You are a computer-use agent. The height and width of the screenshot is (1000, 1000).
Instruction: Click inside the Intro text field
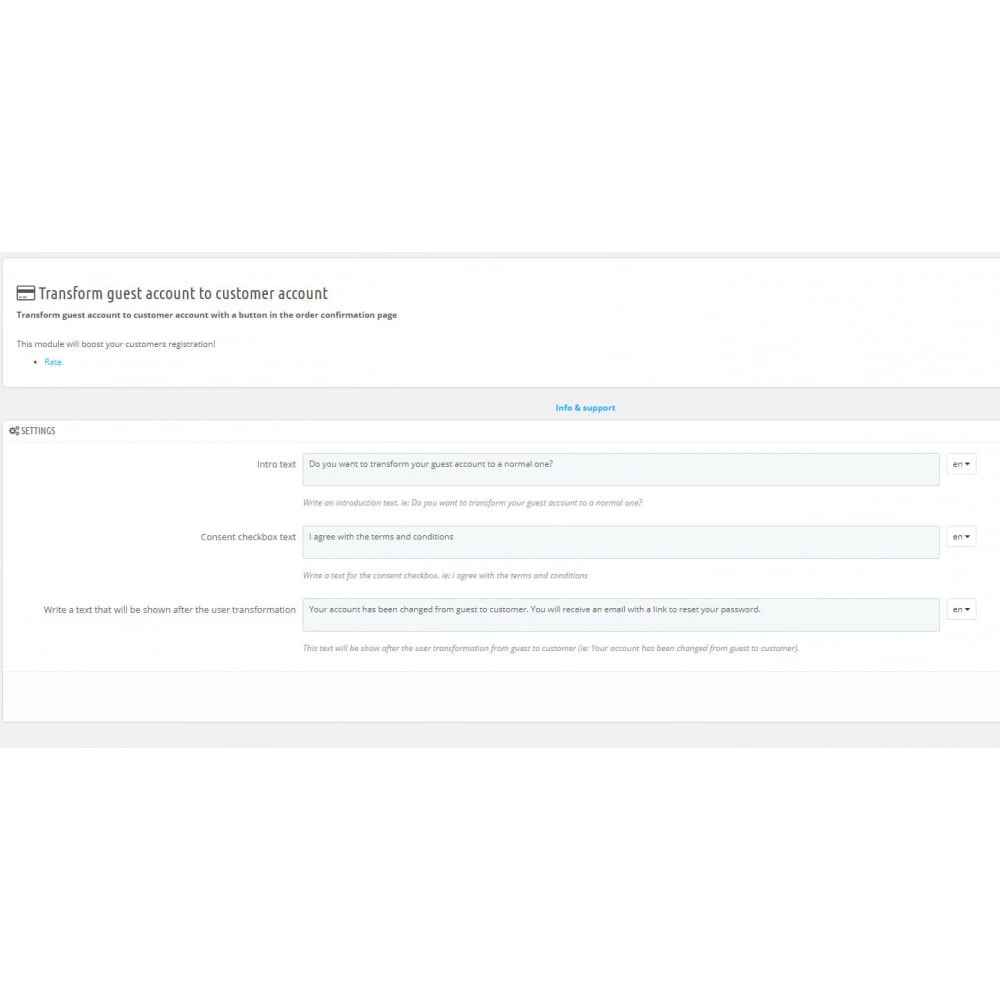click(x=621, y=469)
